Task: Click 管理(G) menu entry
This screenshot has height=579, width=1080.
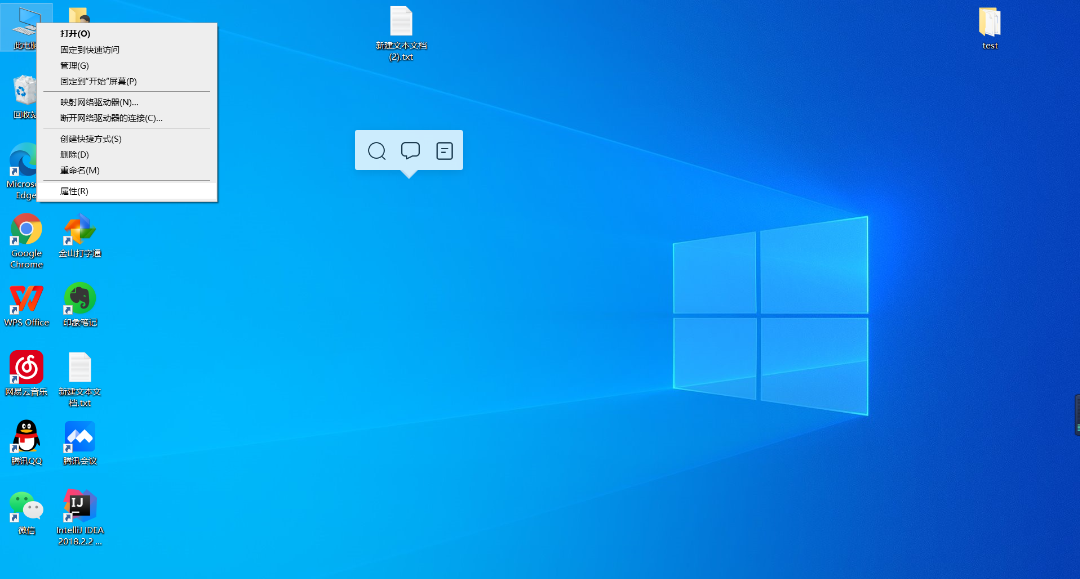Action: pos(127,65)
